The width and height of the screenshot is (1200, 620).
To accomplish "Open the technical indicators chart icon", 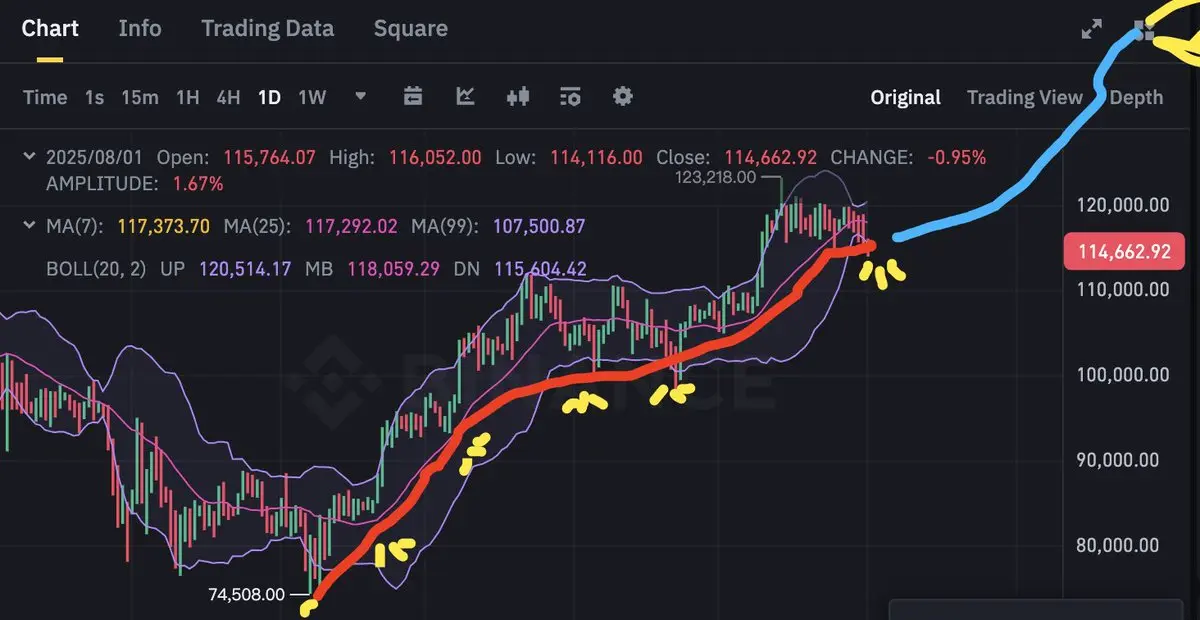I will click(x=465, y=96).
